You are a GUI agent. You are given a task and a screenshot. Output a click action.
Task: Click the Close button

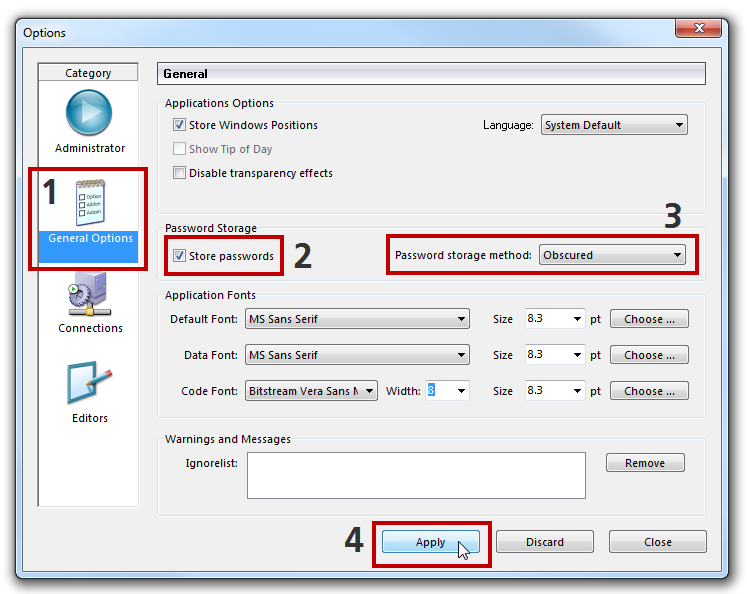coord(657,542)
